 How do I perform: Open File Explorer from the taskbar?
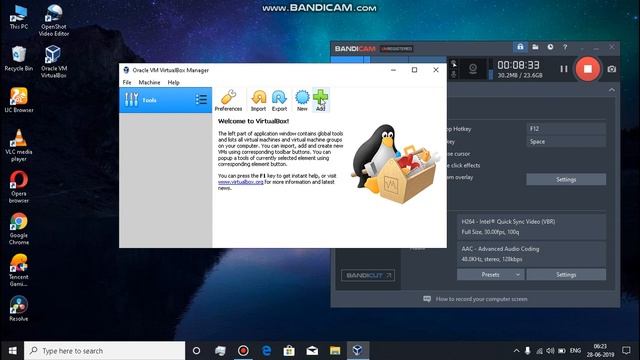335,351
